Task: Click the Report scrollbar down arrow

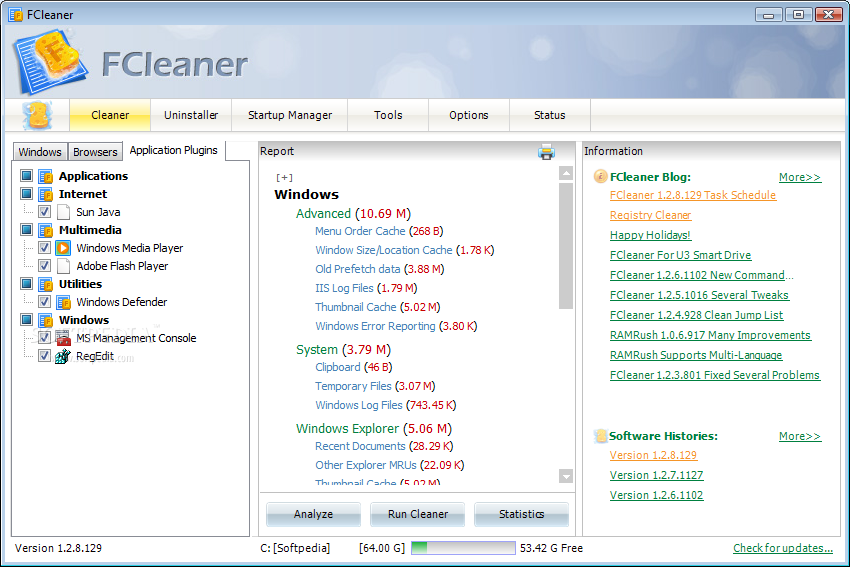Action: (x=566, y=476)
